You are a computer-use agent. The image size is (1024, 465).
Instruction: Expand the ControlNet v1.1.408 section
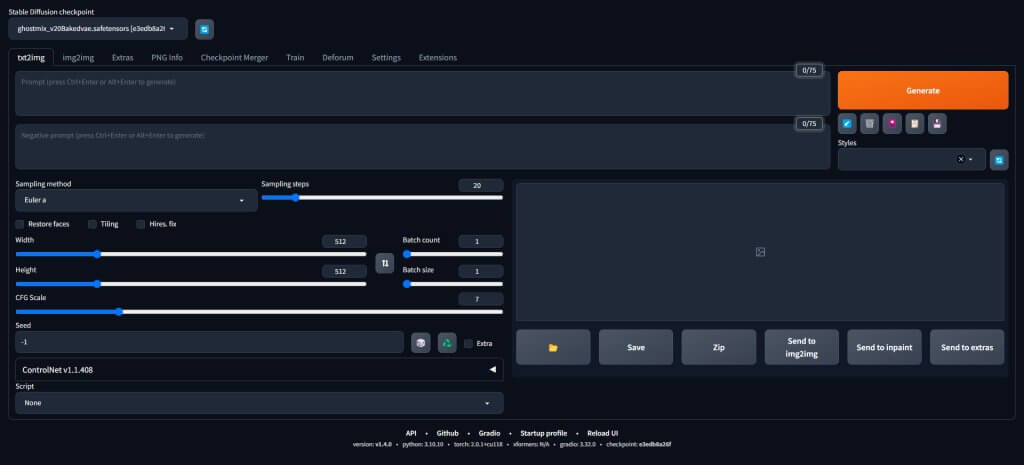click(x=259, y=370)
